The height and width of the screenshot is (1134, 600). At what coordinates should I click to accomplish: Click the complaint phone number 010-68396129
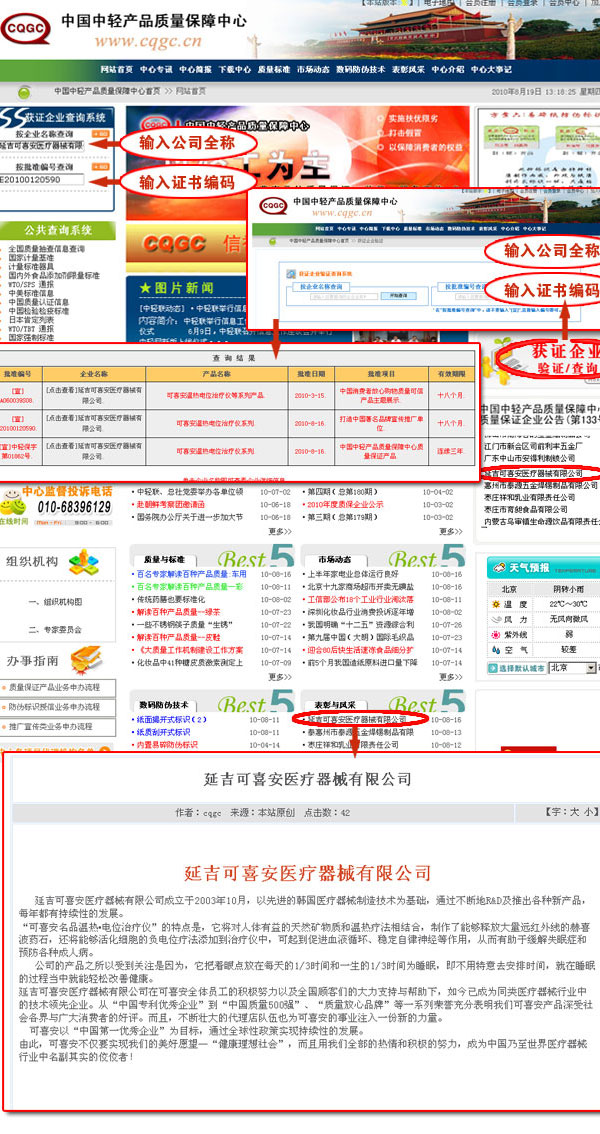74,507
